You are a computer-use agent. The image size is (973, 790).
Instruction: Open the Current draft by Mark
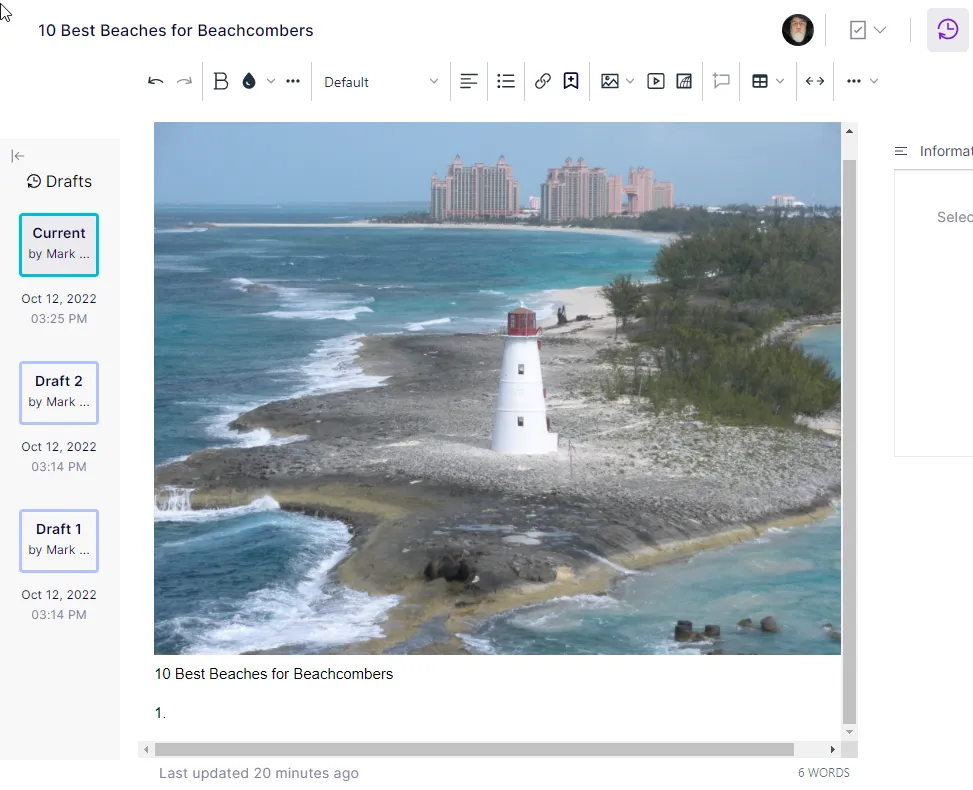pyautogui.click(x=59, y=245)
